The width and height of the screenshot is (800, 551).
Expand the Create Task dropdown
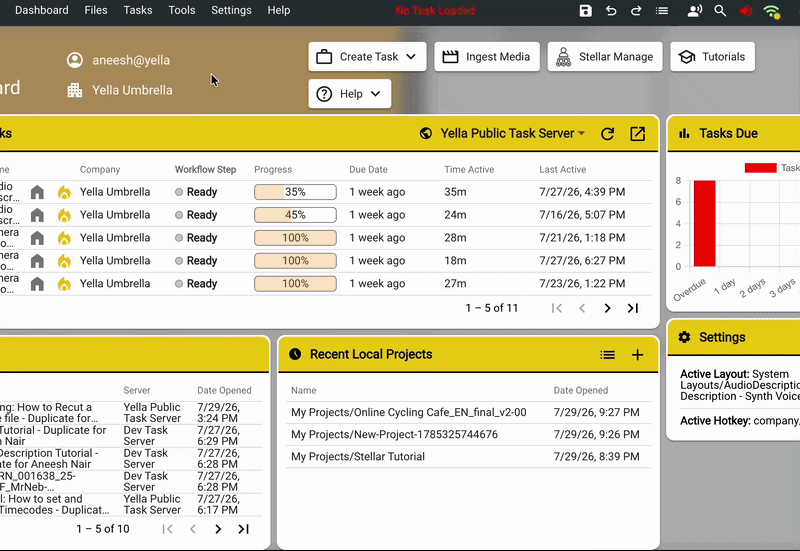click(x=367, y=57)
